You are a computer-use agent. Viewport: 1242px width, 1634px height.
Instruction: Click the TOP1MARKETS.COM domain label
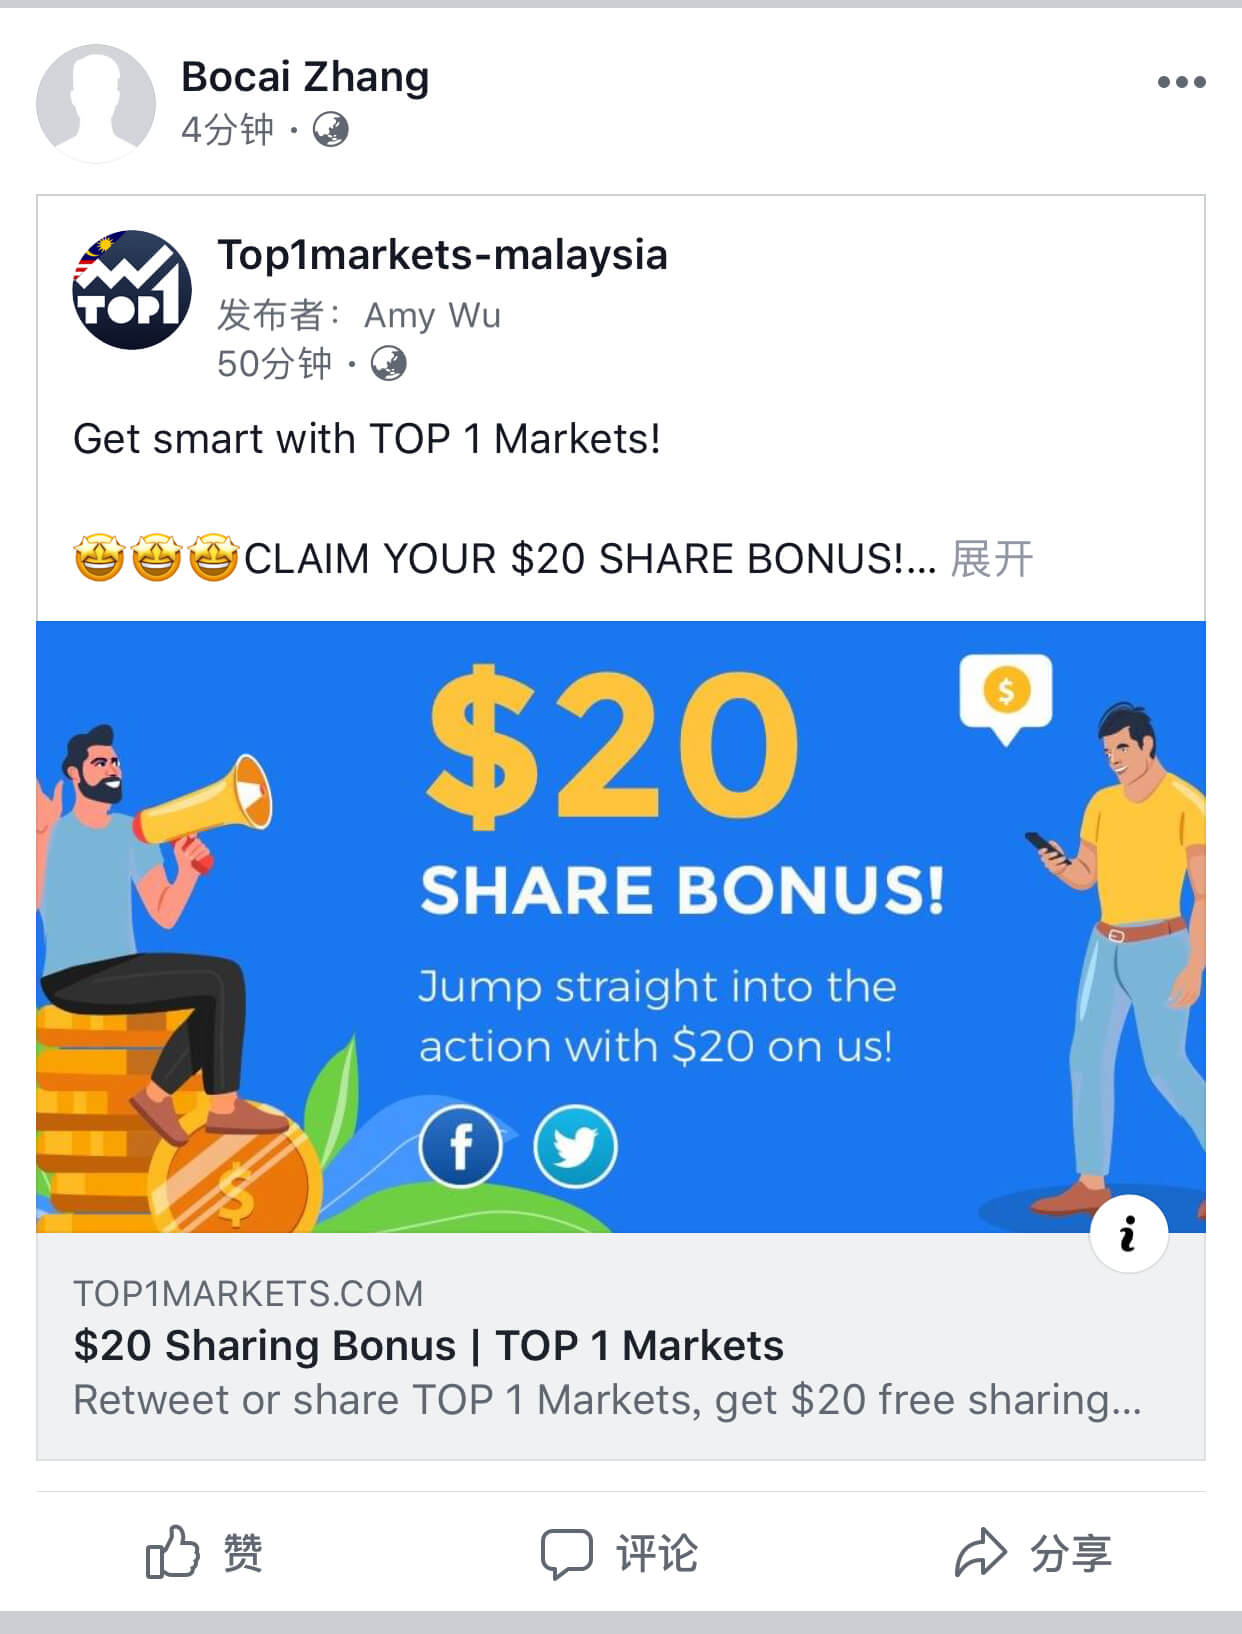coord(248,1294)
